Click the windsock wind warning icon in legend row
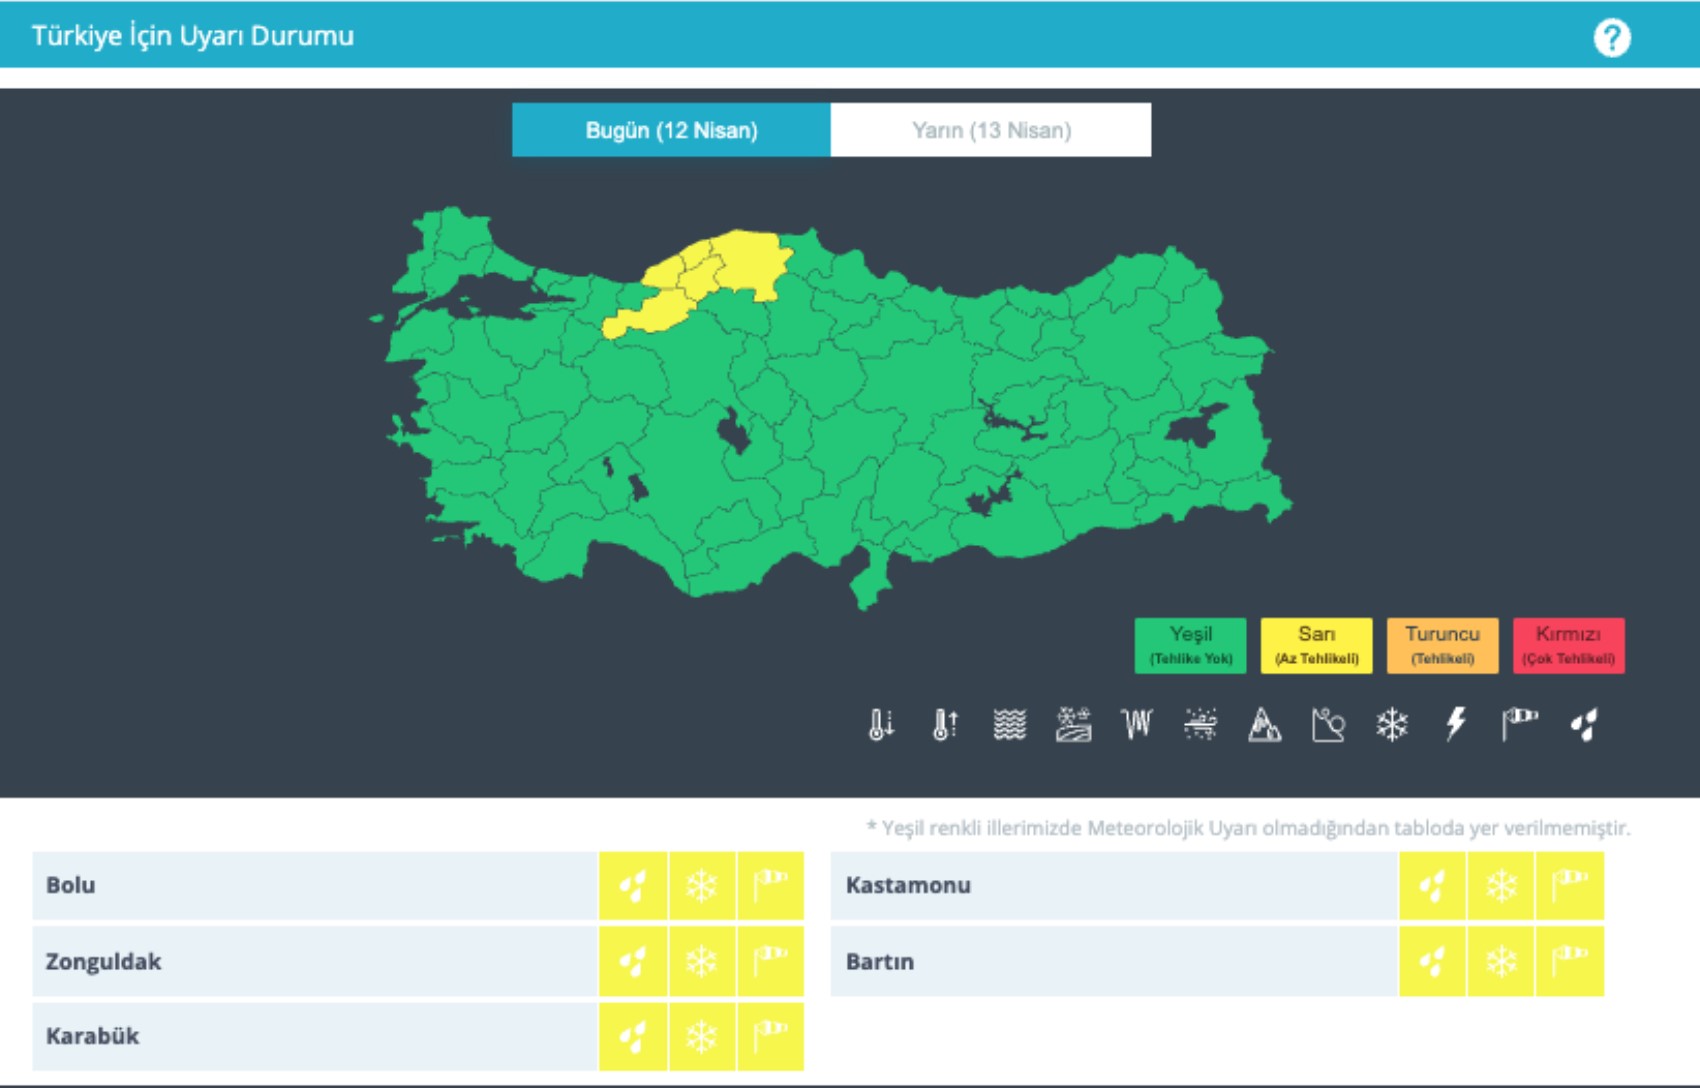The height and width of the screenshot is (1088, 1700). [1519, 724]
